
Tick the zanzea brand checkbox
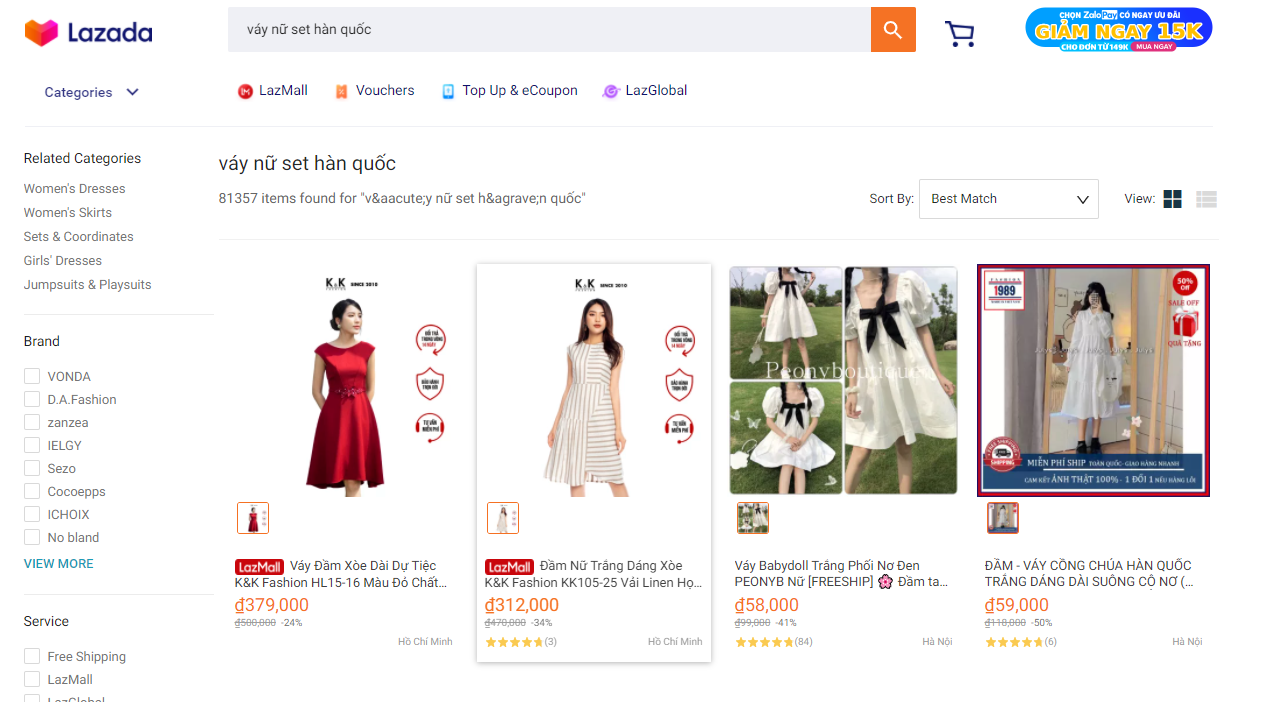tap(32, 422)
